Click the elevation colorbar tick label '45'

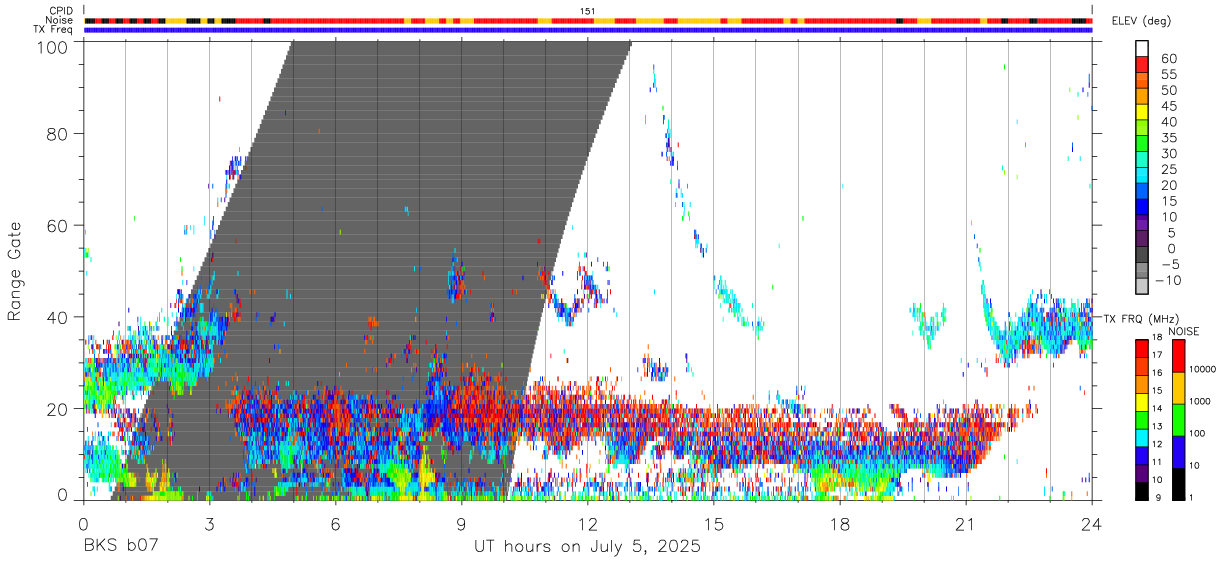pos(1168,106)
